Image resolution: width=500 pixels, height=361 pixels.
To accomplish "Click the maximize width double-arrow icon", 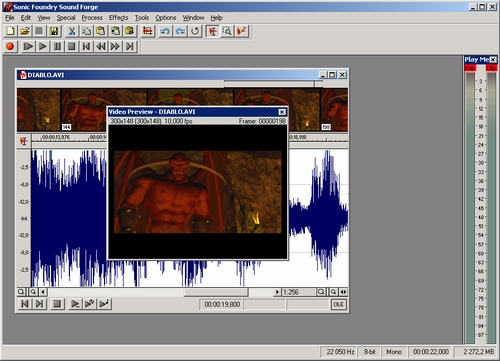I will click(x=343, y=292).
